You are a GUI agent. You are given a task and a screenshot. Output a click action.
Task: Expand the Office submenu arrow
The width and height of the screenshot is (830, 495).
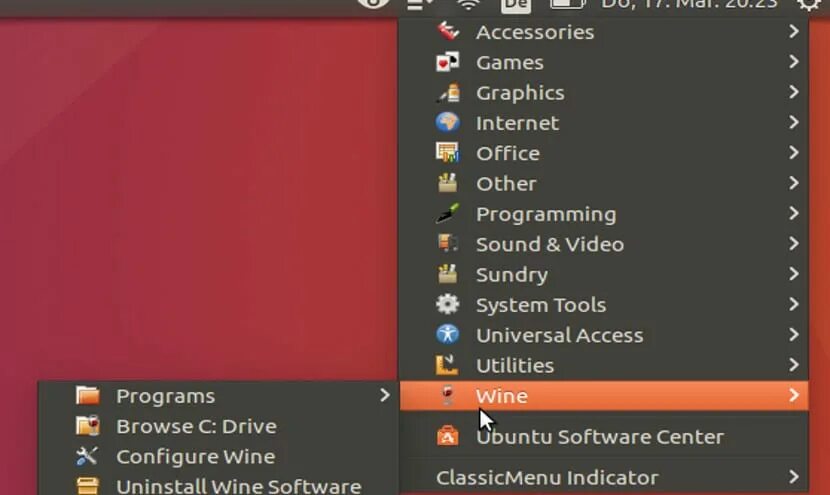[x=793, y=152]
